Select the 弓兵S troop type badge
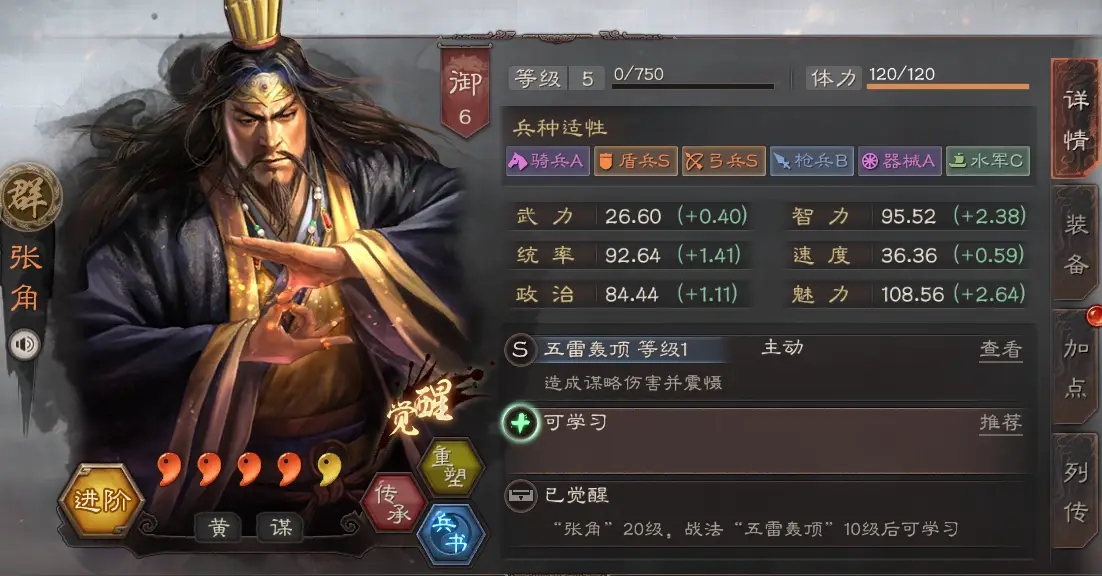 723,161
